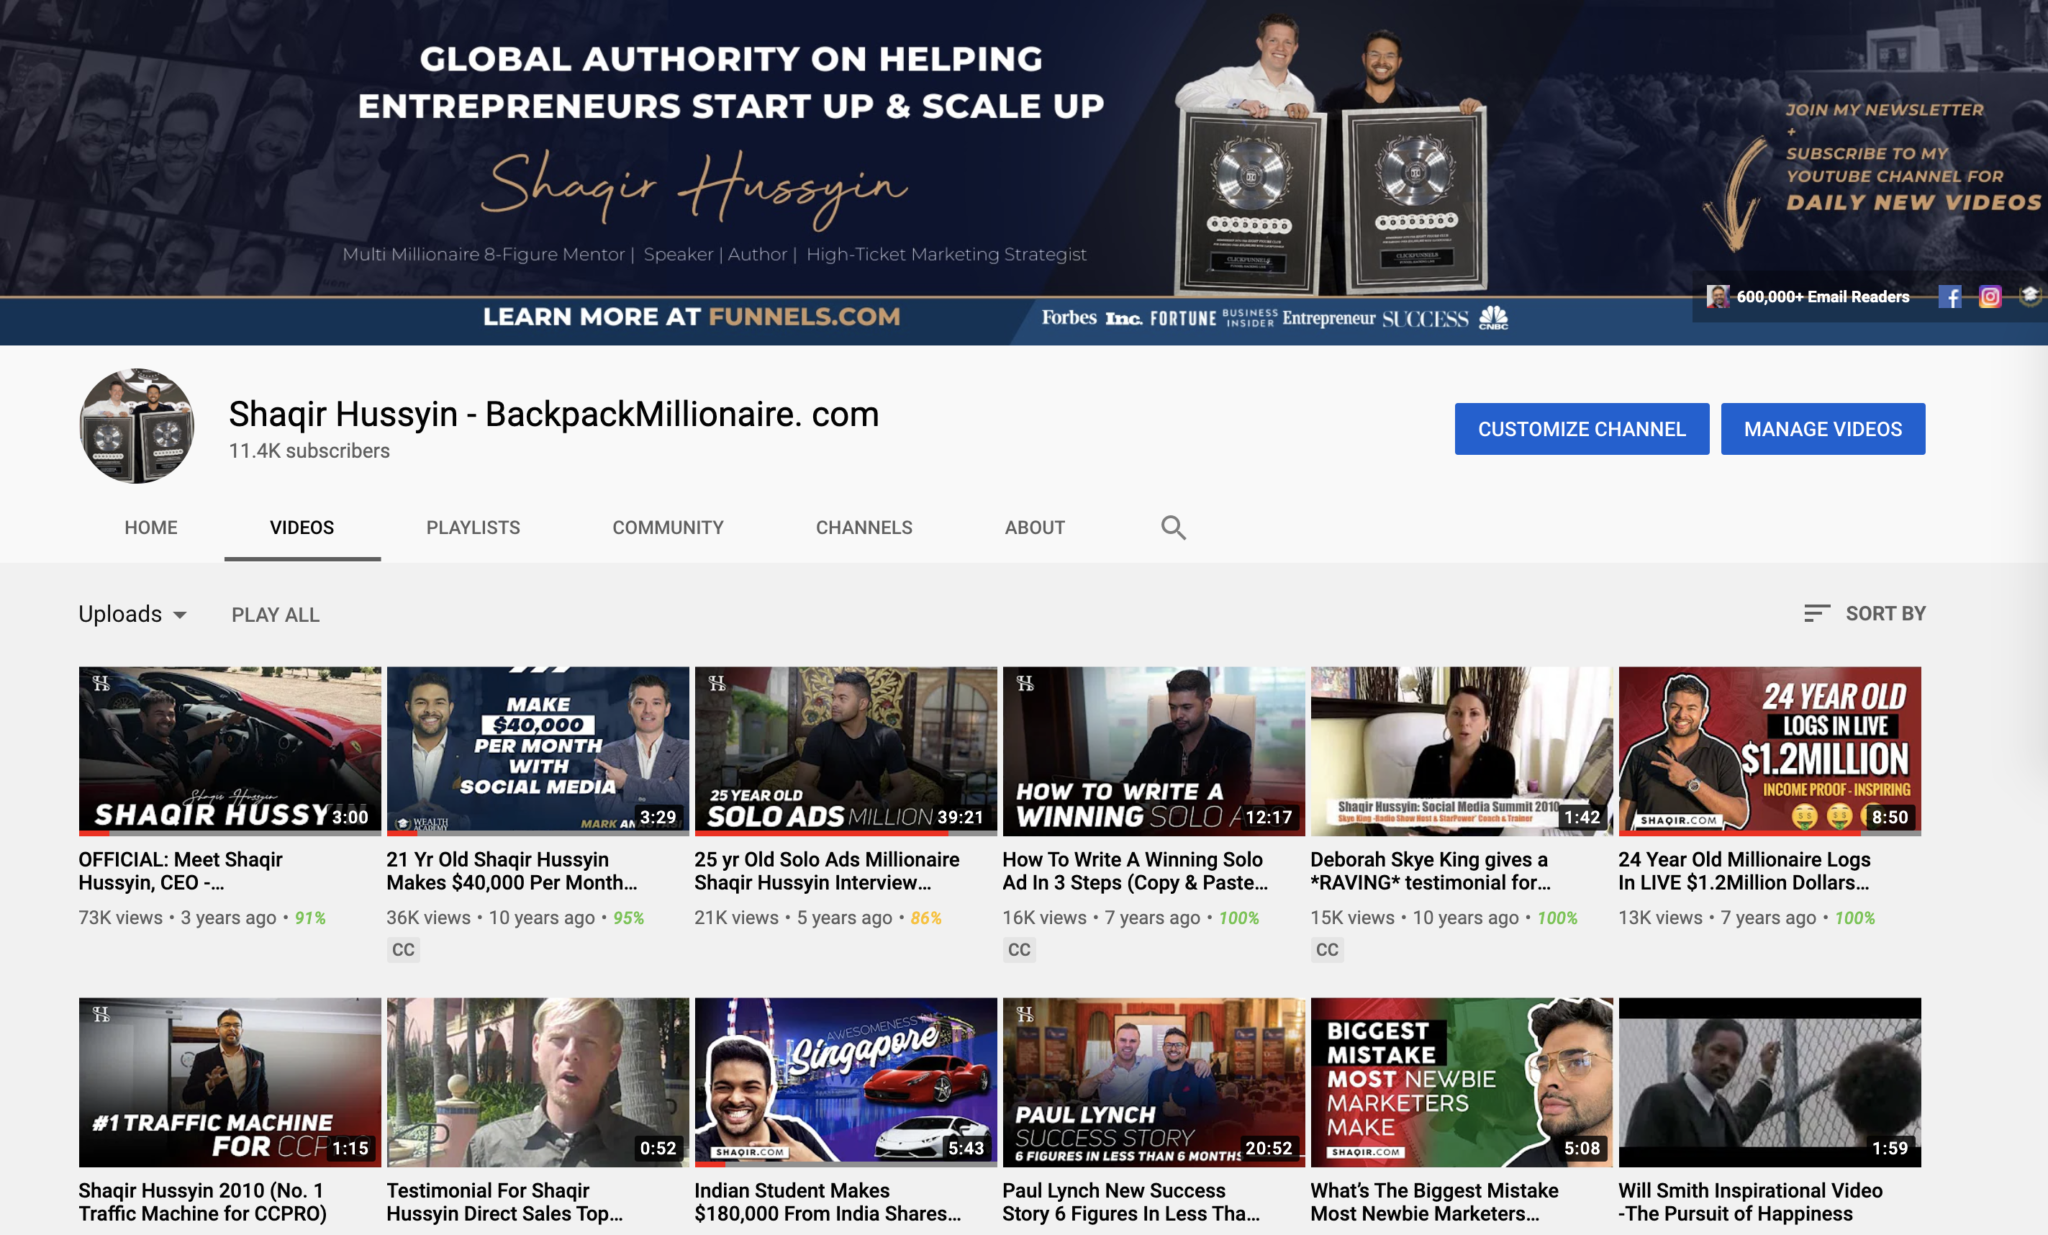This screenshot has height=1235, width=2048.
Task: Click '36K views • 10 years ago' metadata
Action: pyautogui.click(x=491, y=918)
